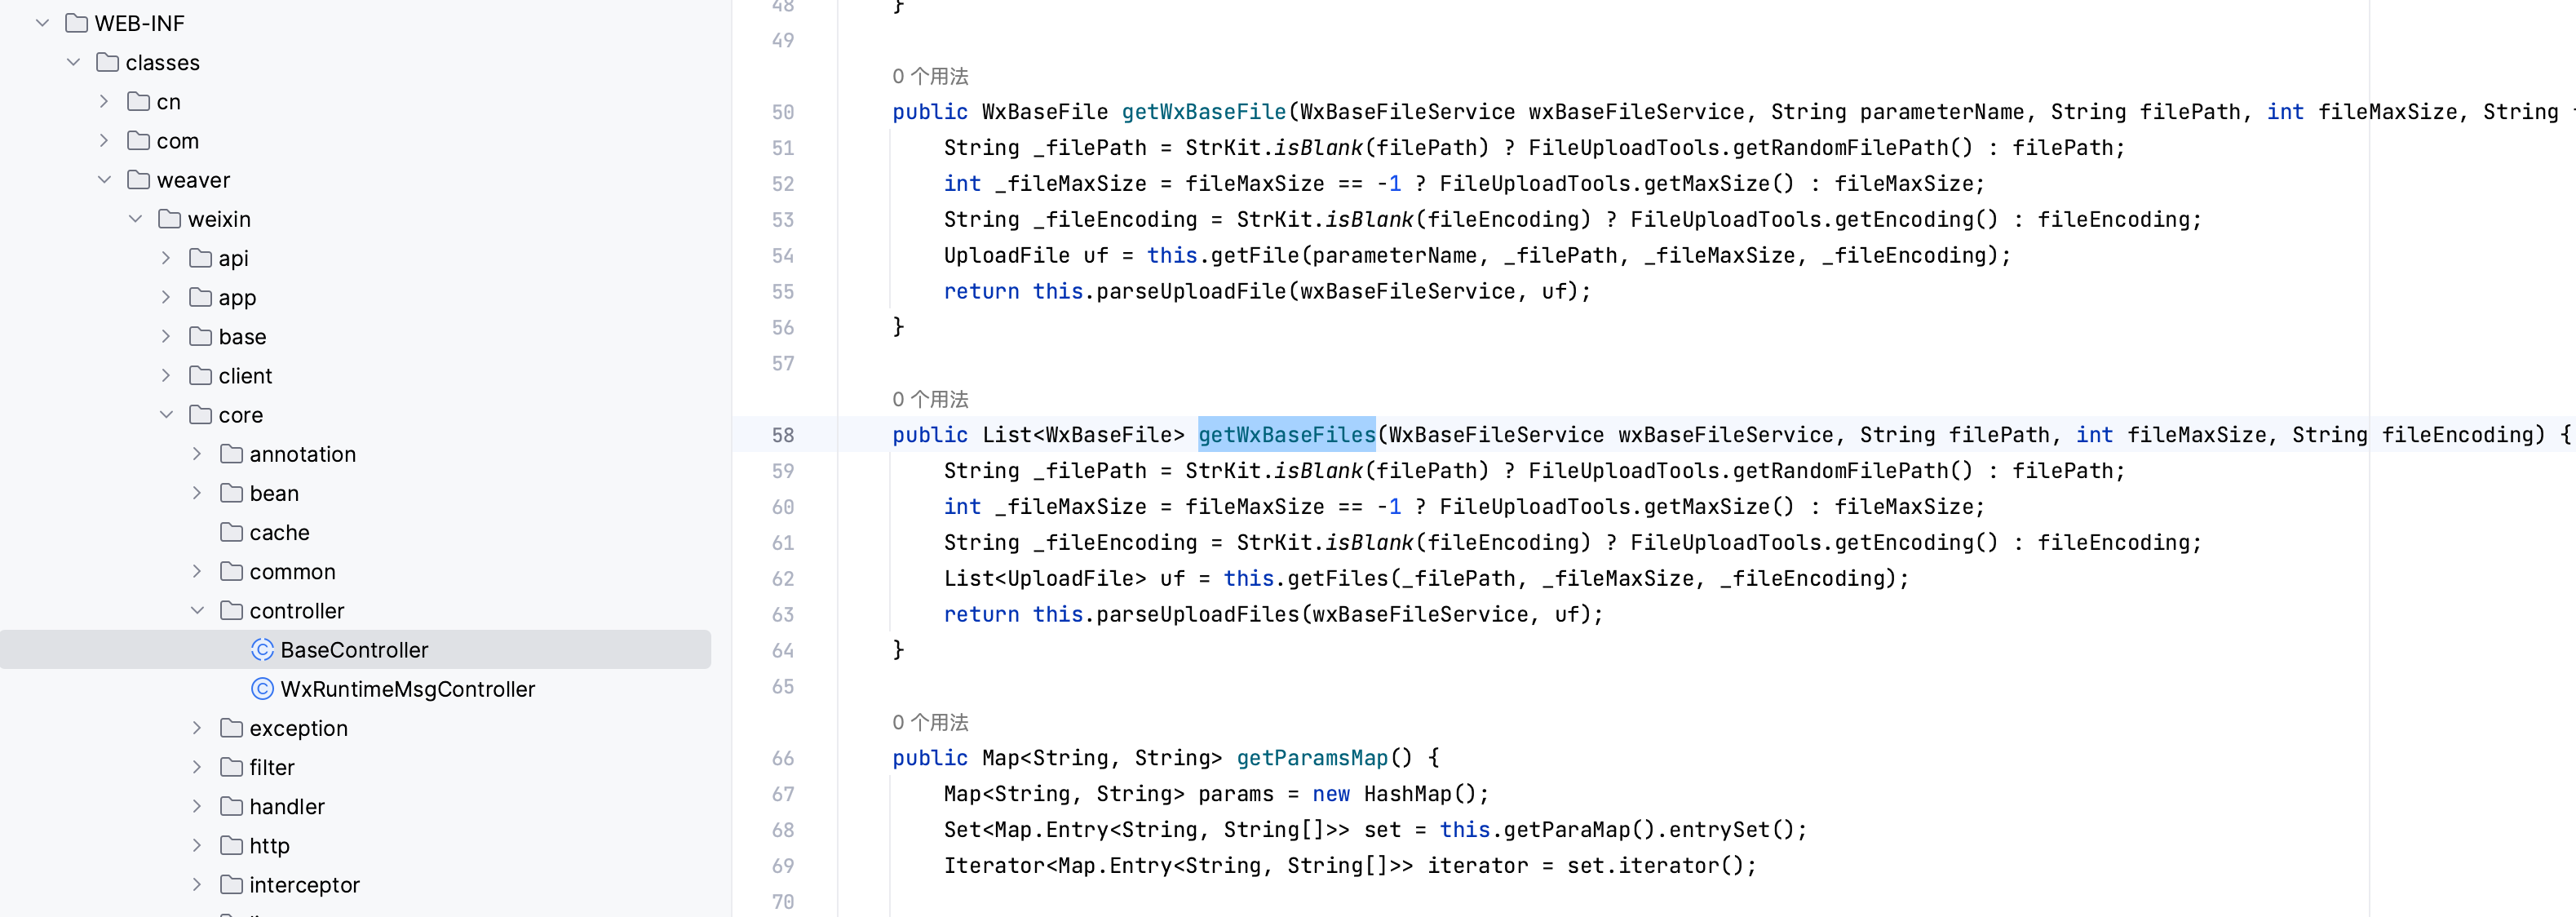The image size is (2576, 917).
Task: Click the WEB-INF folder icon
Action: tap(76, 23)
